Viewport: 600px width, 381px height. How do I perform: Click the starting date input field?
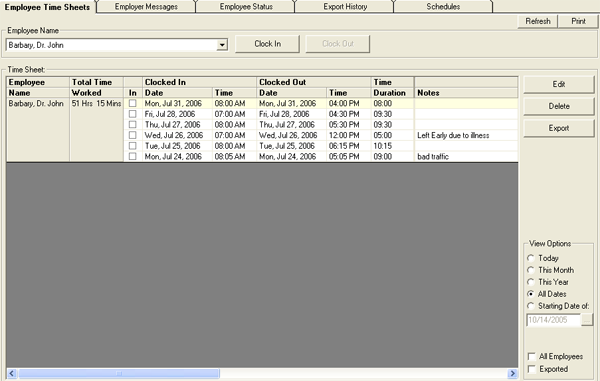tap(554, 320)
